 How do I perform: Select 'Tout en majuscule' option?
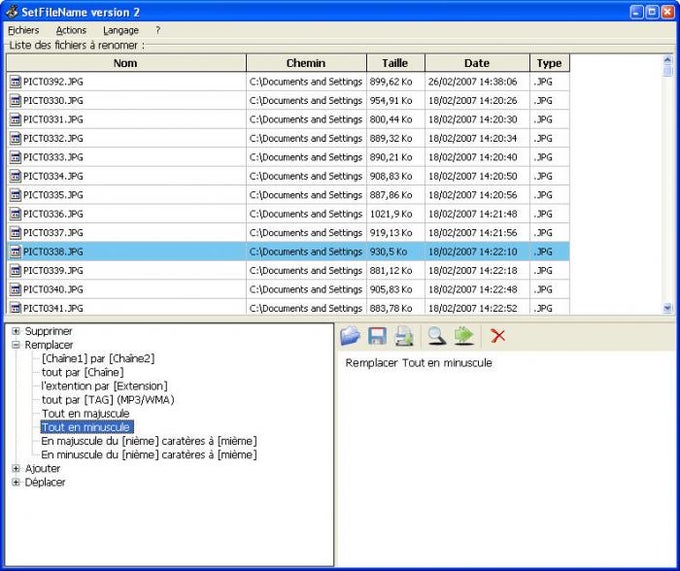tap(85, 413)
